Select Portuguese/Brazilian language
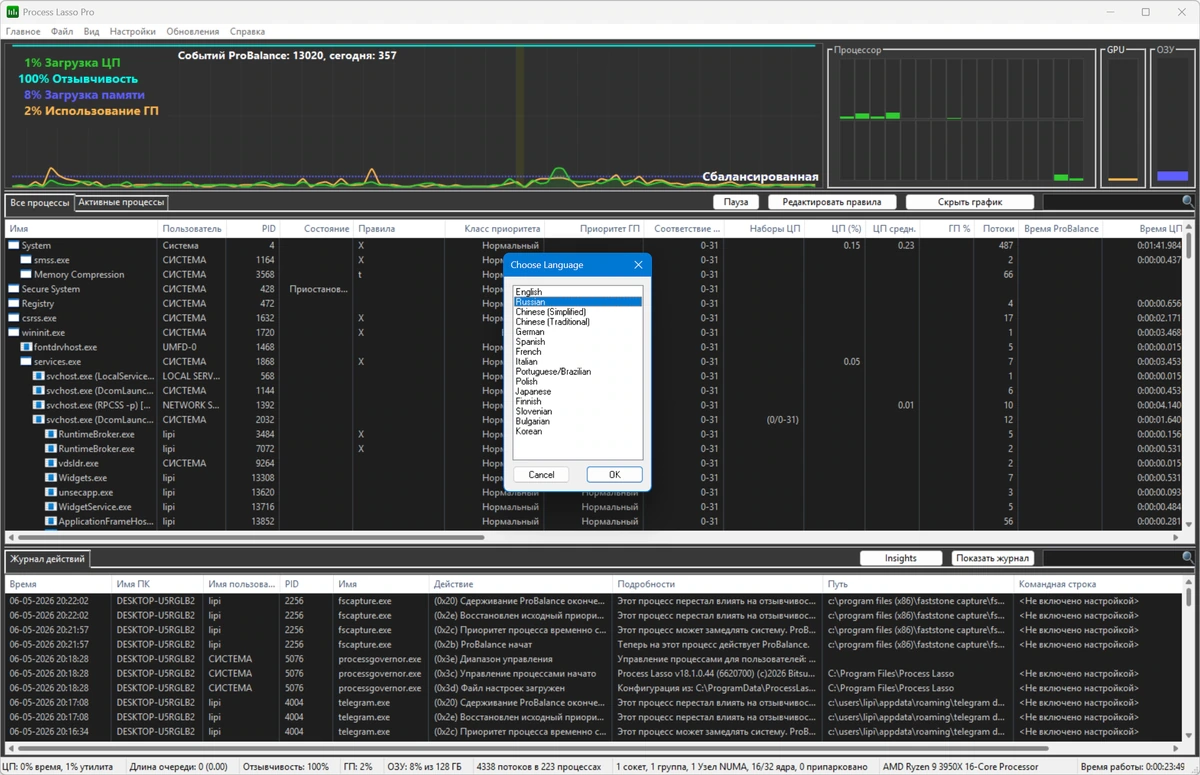 (x=577, y=372)
